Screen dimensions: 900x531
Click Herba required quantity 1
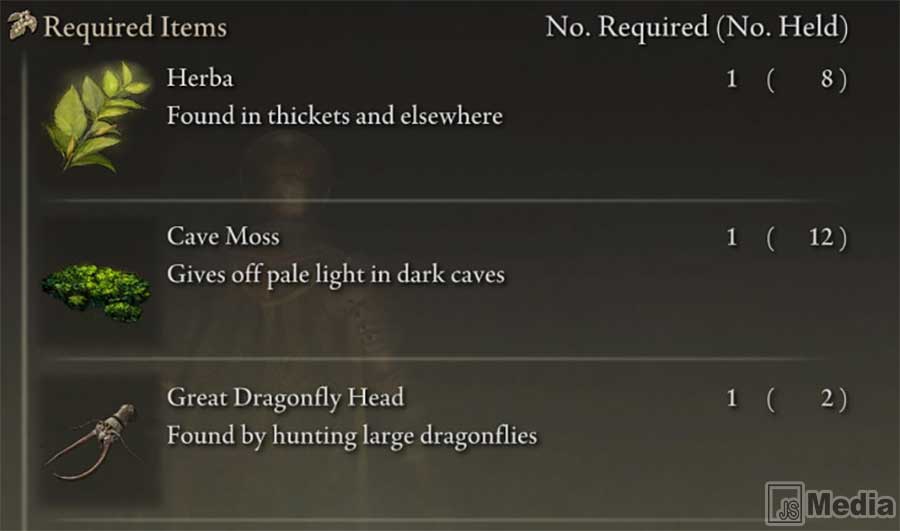click(x=732, y=79)
